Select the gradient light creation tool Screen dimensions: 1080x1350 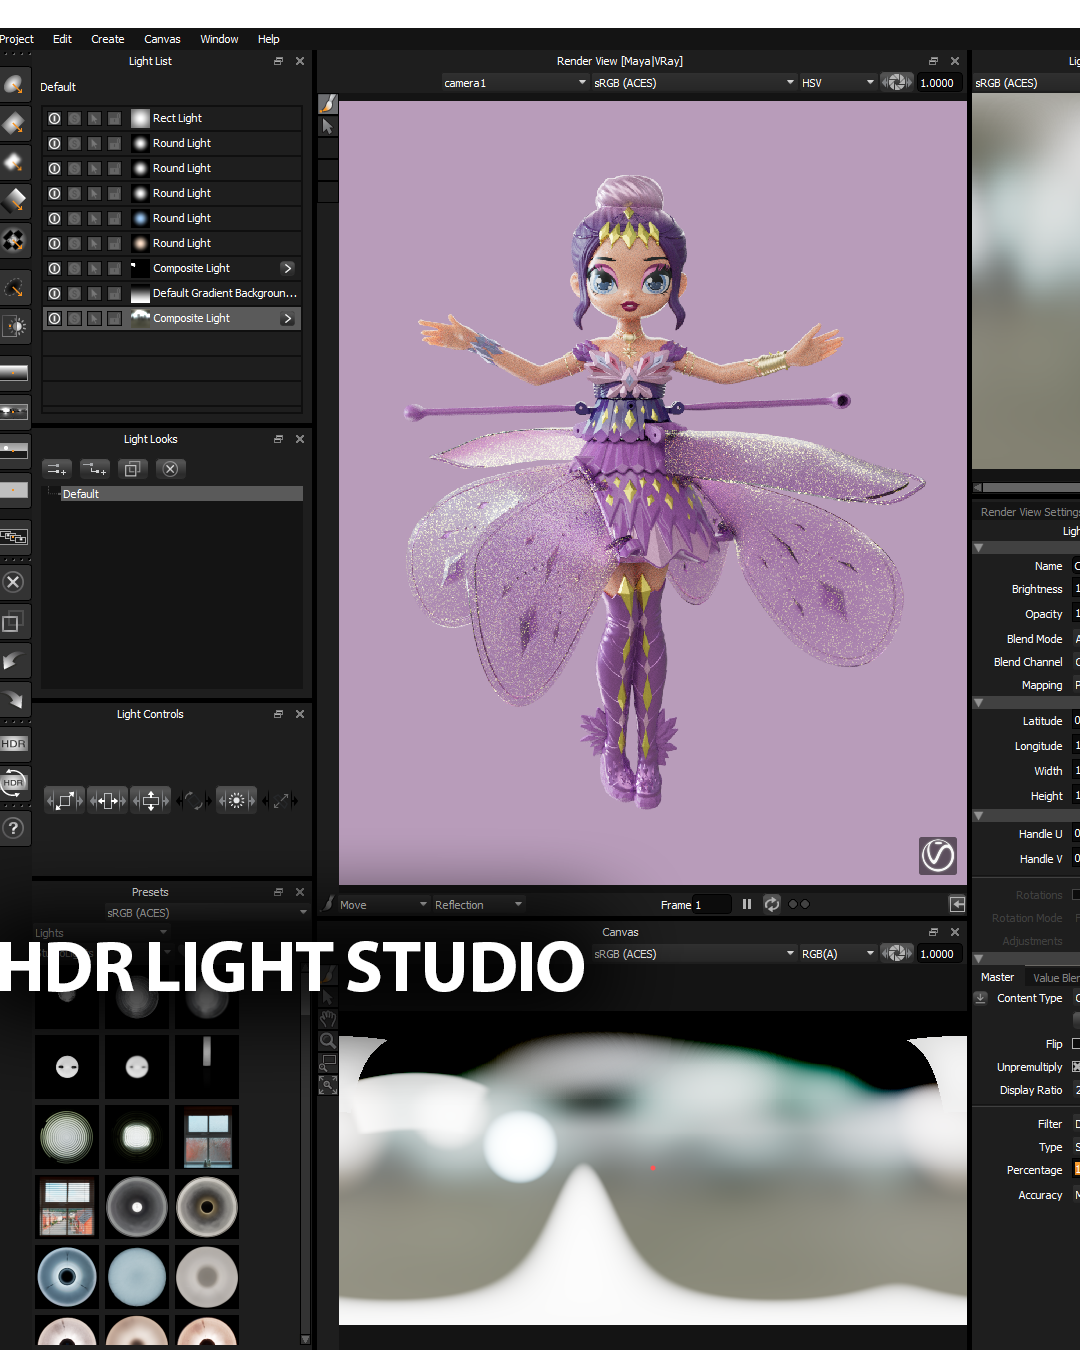click(x=14, y=200)
